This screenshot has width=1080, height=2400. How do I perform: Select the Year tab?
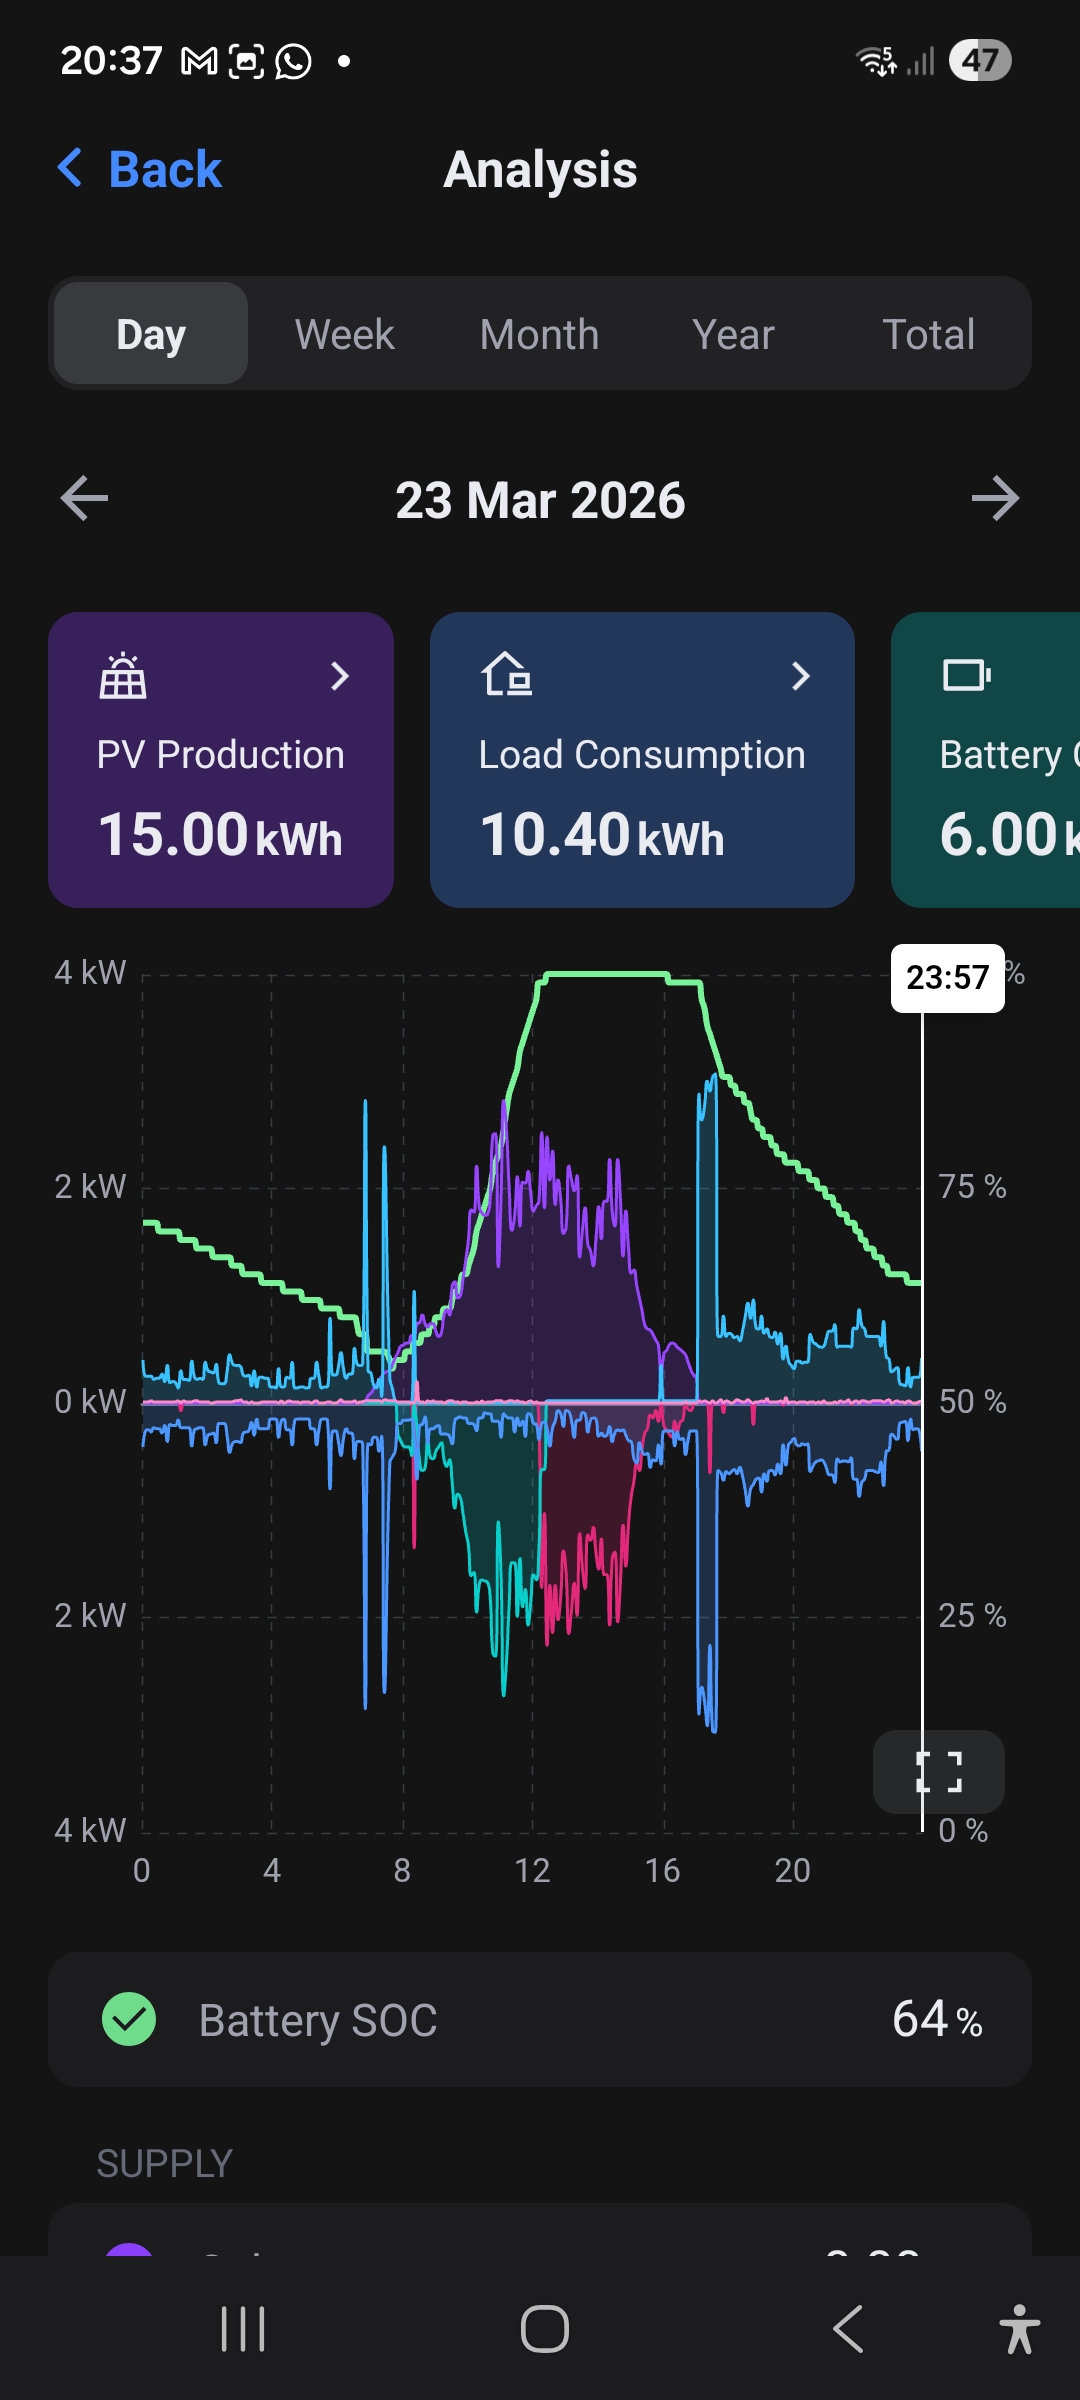733,334
